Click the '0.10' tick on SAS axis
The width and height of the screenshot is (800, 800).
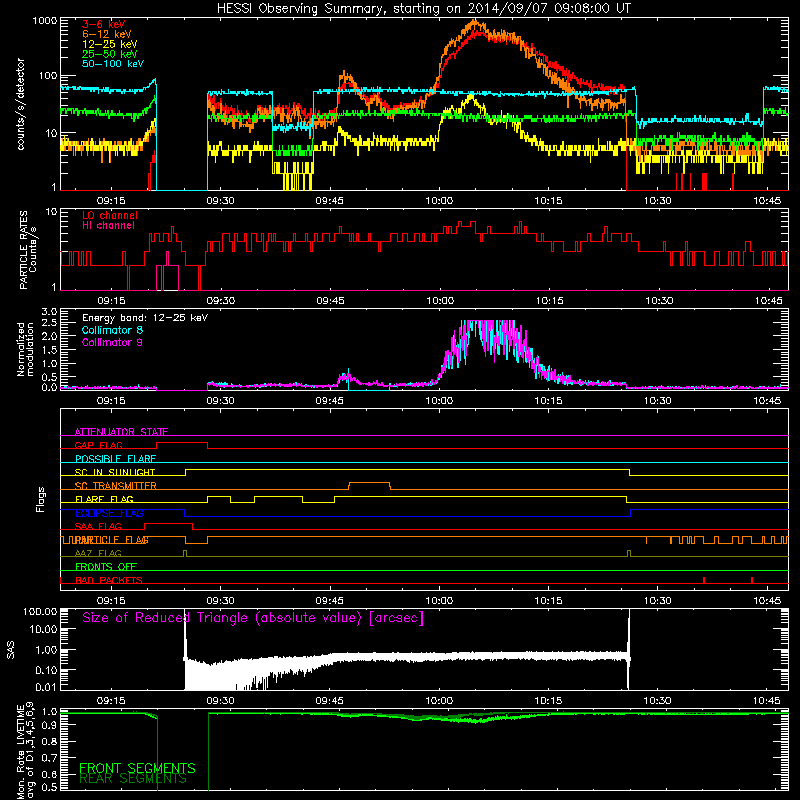46,670
